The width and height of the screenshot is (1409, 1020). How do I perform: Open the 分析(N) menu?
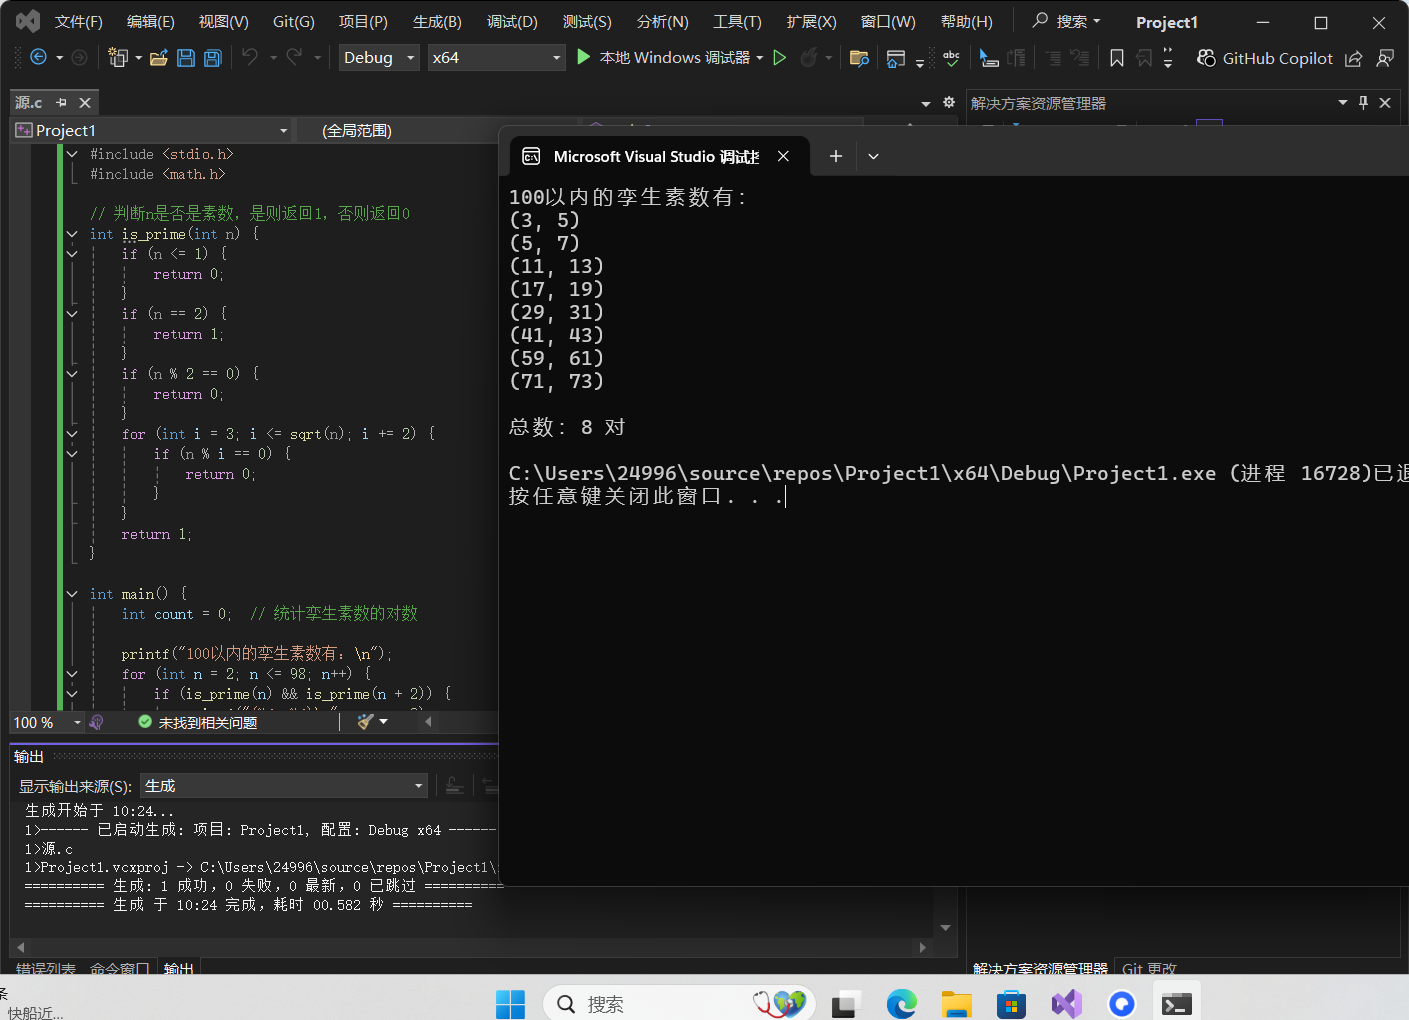click(662, 22)
